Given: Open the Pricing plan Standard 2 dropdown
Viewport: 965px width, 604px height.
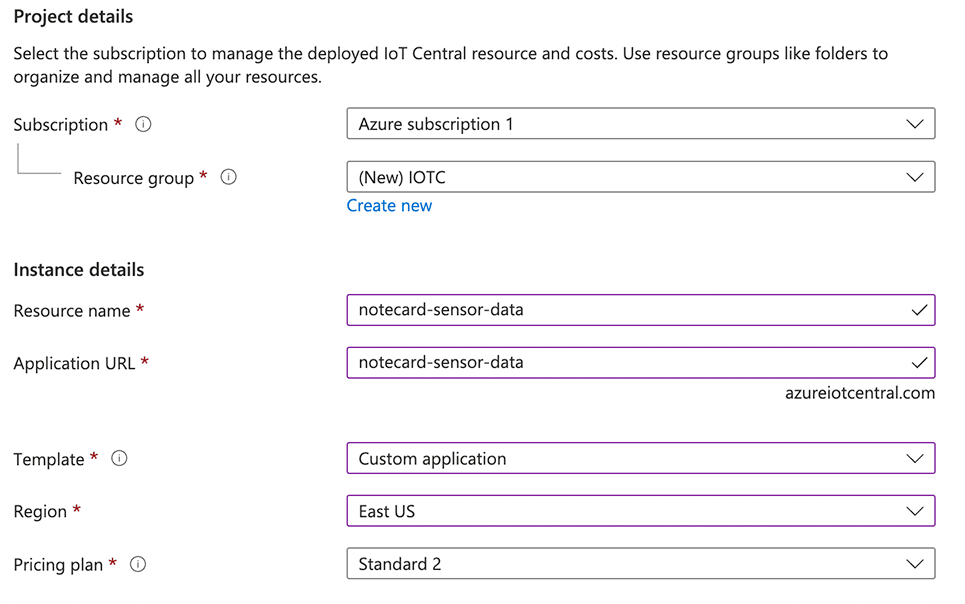Looking at the screenshot, I should [x=641, y=564].
